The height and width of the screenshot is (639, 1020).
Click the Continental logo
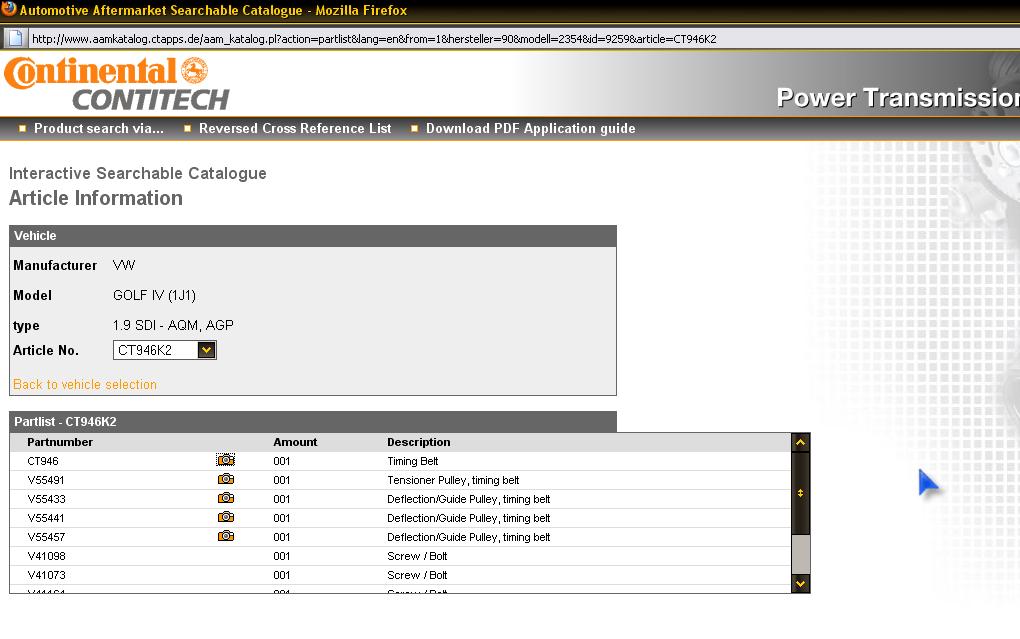[107, 72]
